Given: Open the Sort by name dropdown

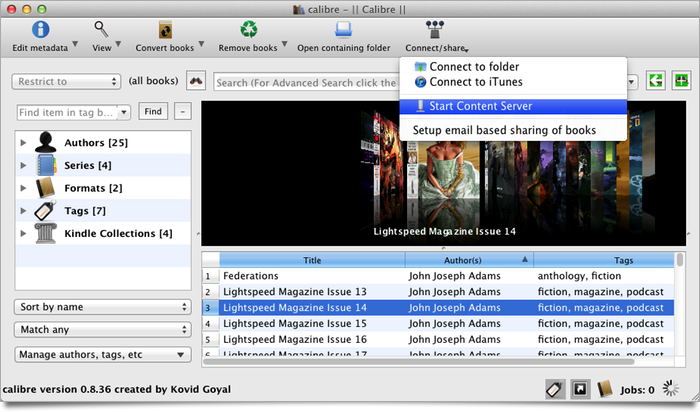Looking at the screenshot, I should pos(103,307).
